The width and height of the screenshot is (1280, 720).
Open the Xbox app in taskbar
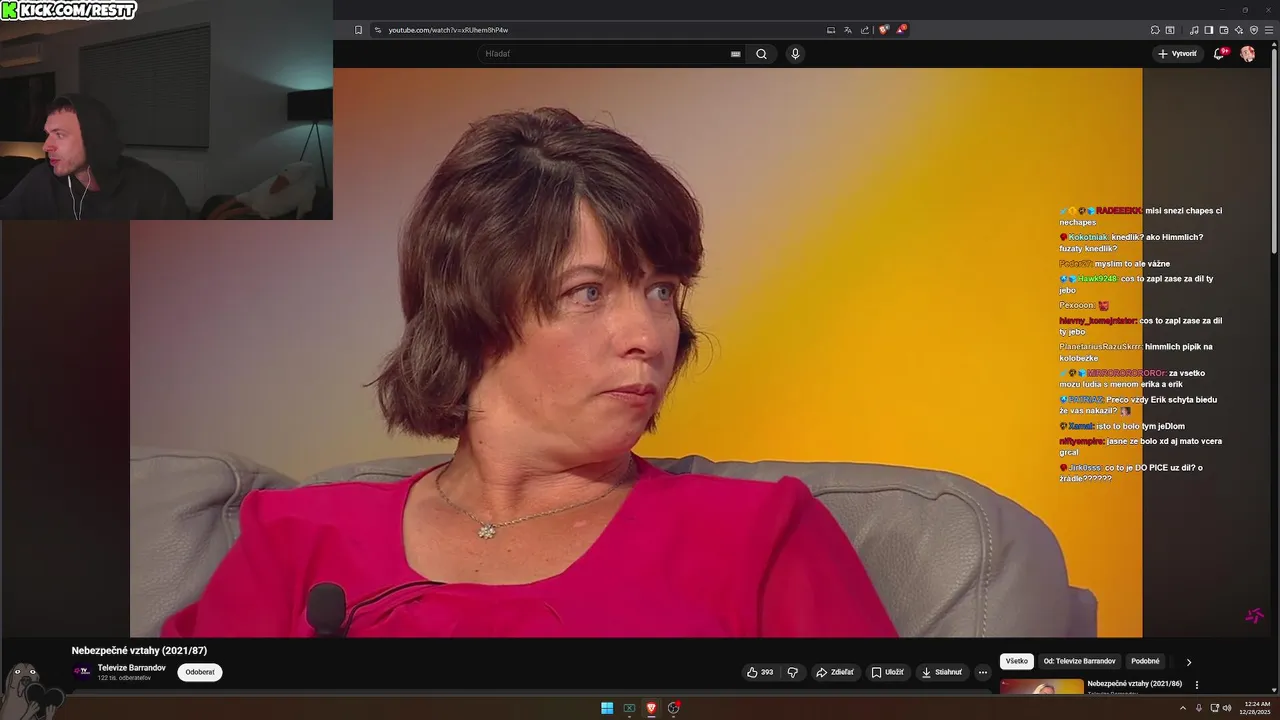(x=629, y=708)
